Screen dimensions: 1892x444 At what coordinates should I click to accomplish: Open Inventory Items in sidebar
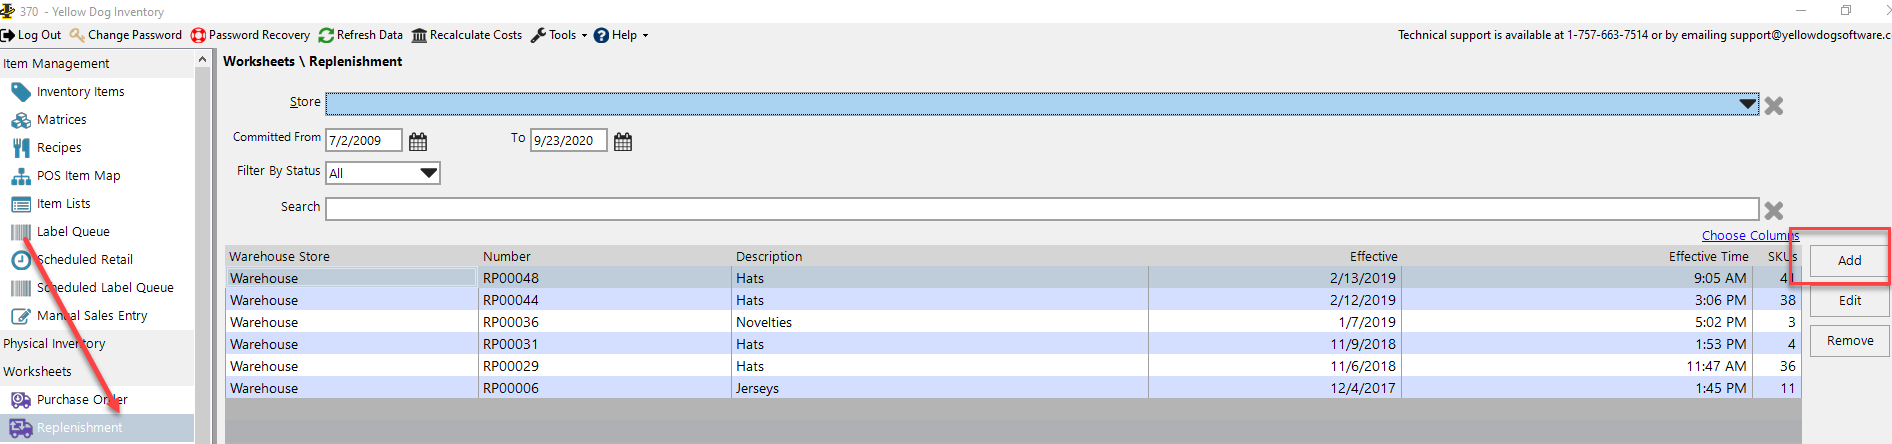click(x=81, y=91)
